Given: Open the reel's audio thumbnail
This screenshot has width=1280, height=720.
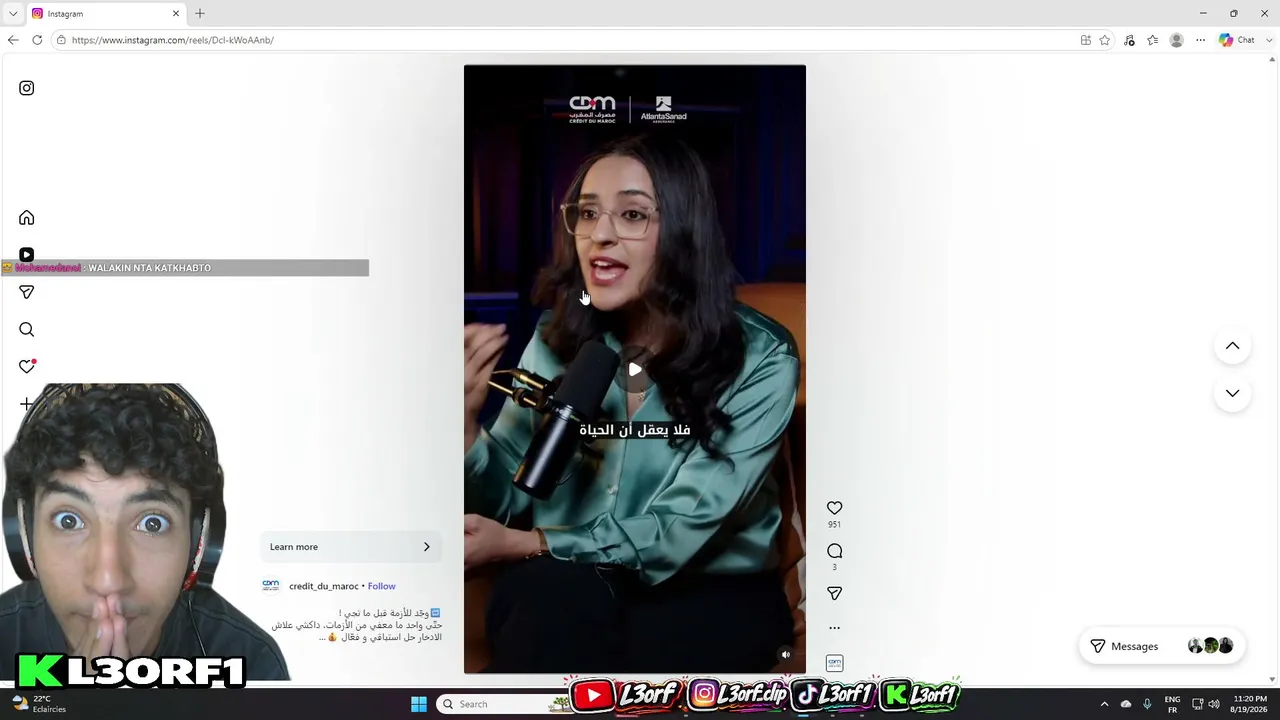Looking at the screenshot, I should pos(834,663).
